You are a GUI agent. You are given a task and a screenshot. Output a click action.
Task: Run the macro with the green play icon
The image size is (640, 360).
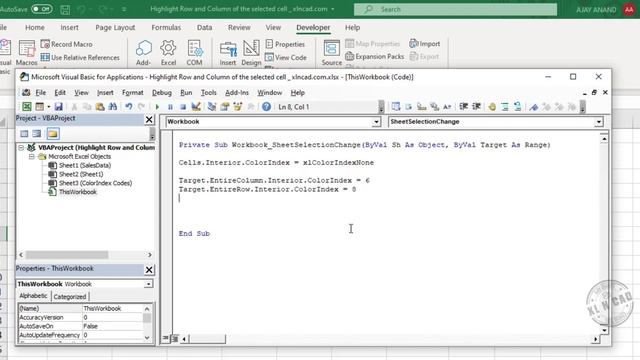click(x=157, y=107)
